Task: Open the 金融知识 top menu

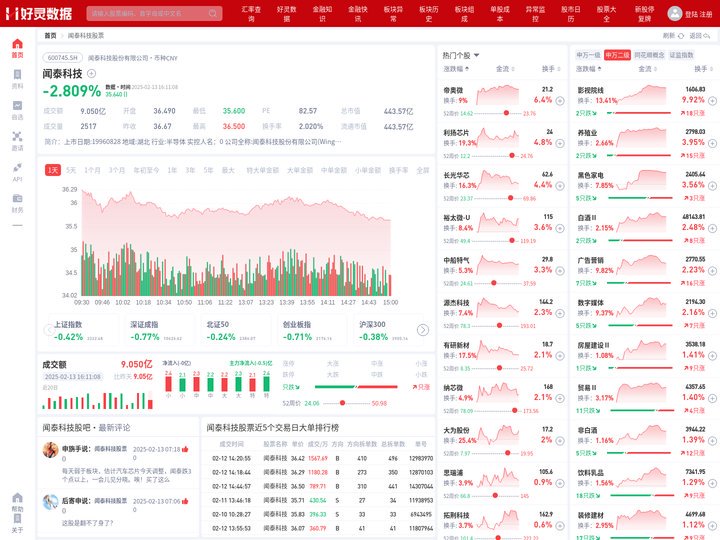Action: 322,14
